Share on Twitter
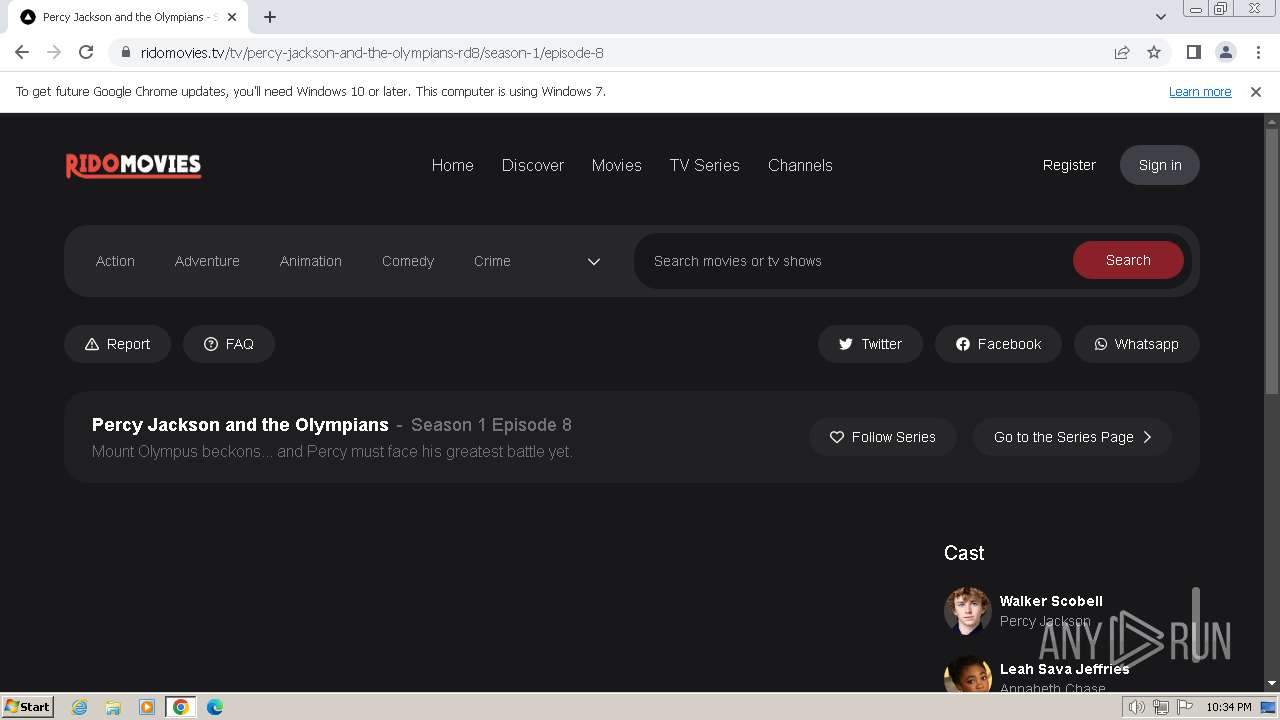Image resolution: width=1280 pixels, height=720 pixels. click(870, 344)
